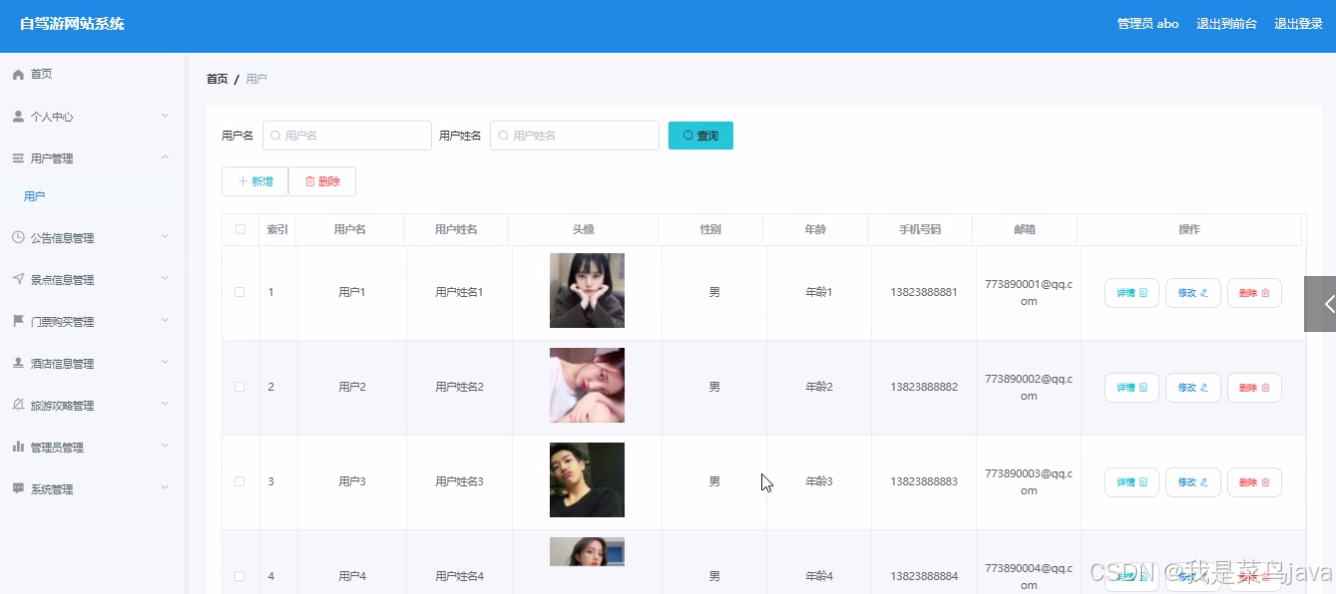This screenshot has height=594, width=1336.
Task: Click the flag icon next to 门票购买管理
Action: (x=18, y=322)
